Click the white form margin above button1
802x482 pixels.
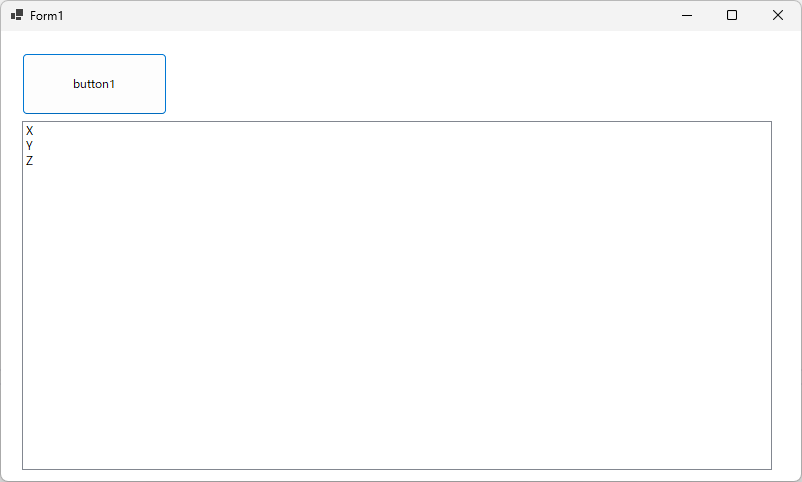click(95, 42)
